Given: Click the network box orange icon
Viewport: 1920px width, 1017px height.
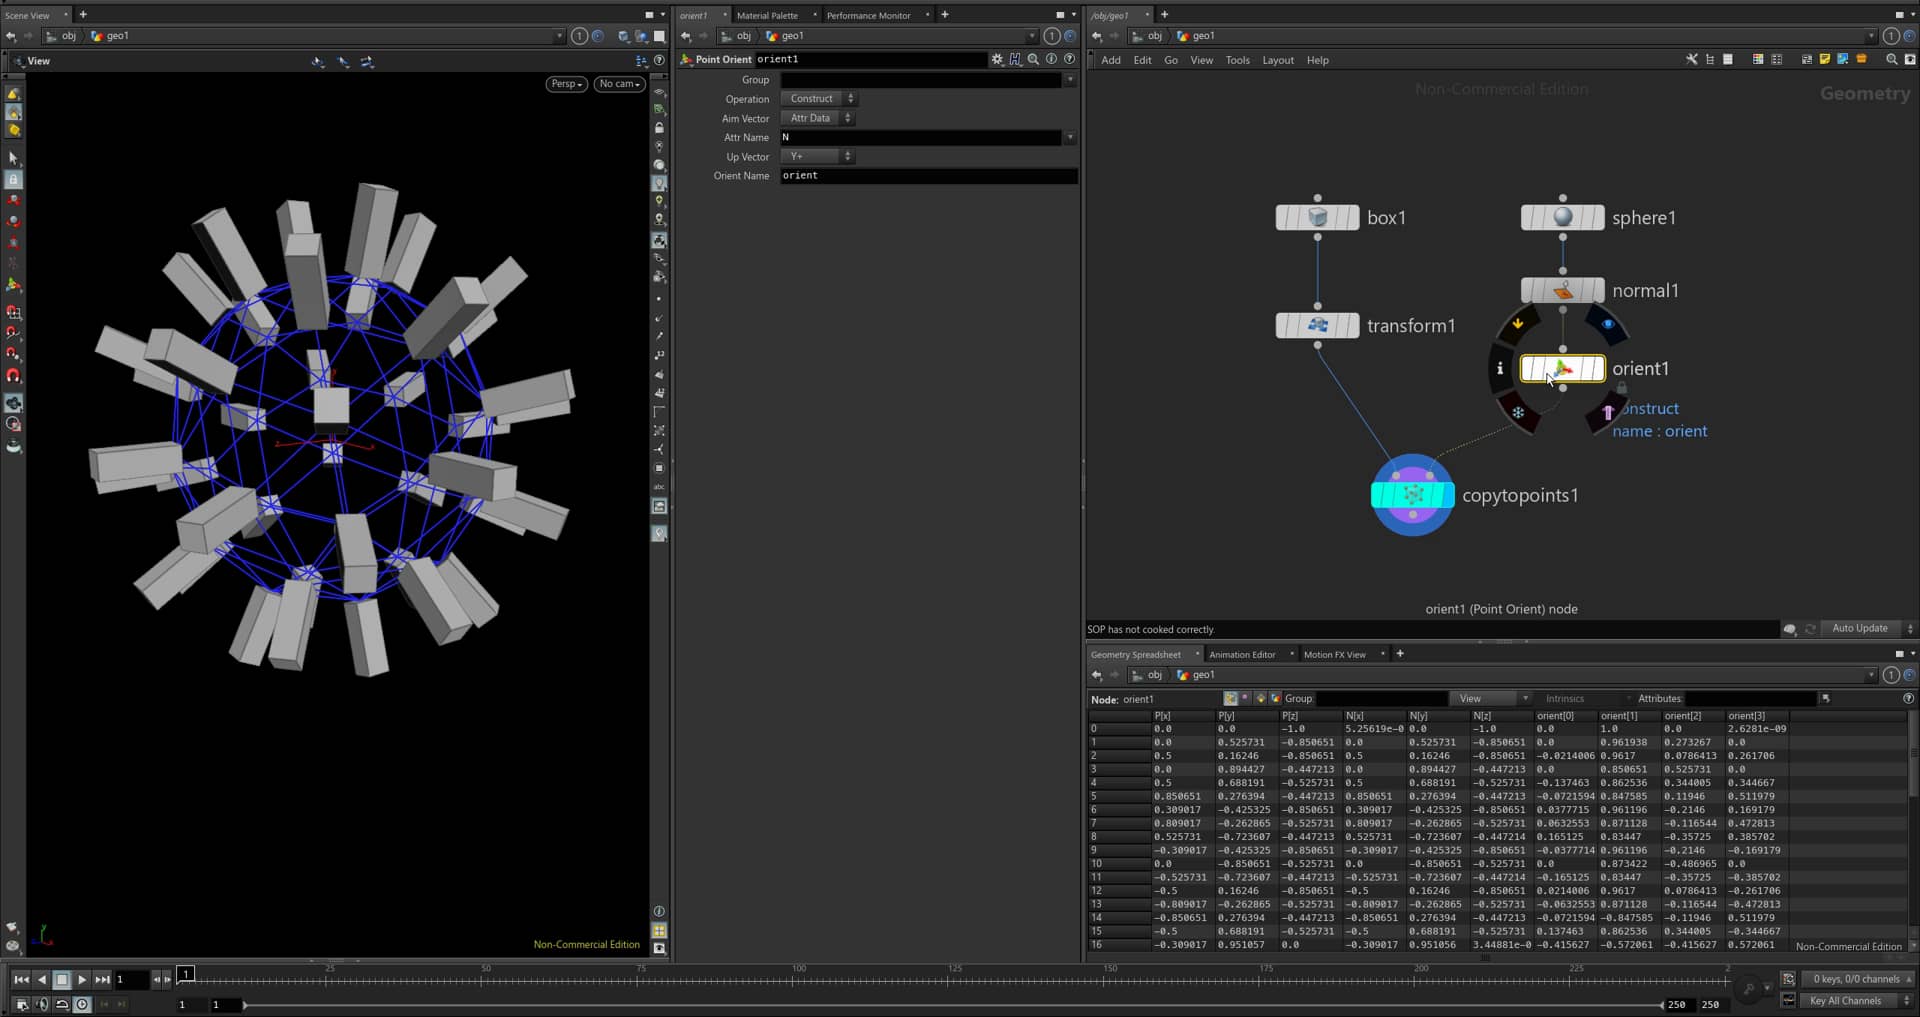Looking at the screenshot, I should coord(1861,60).
